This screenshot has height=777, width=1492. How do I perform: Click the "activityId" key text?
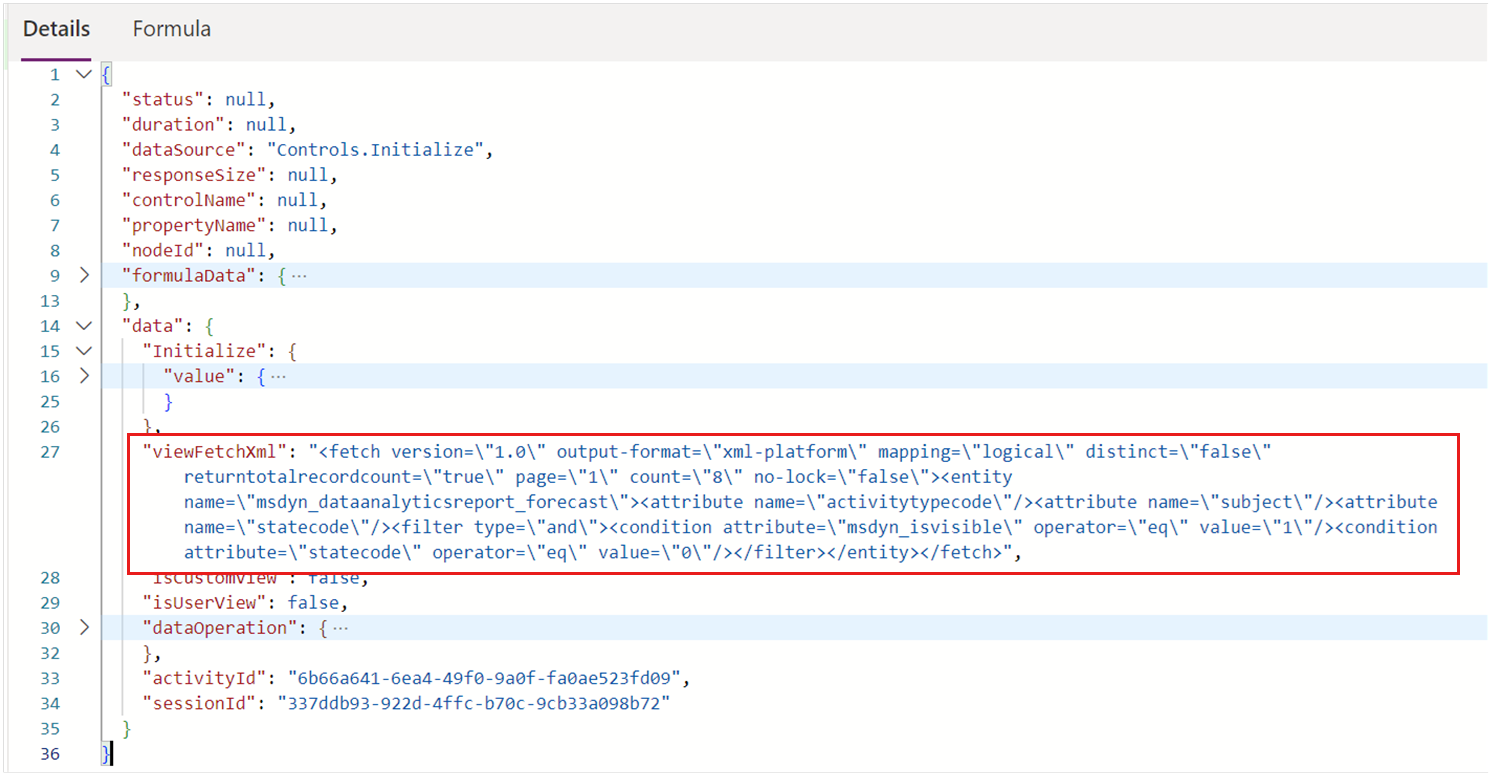point(204,678)
